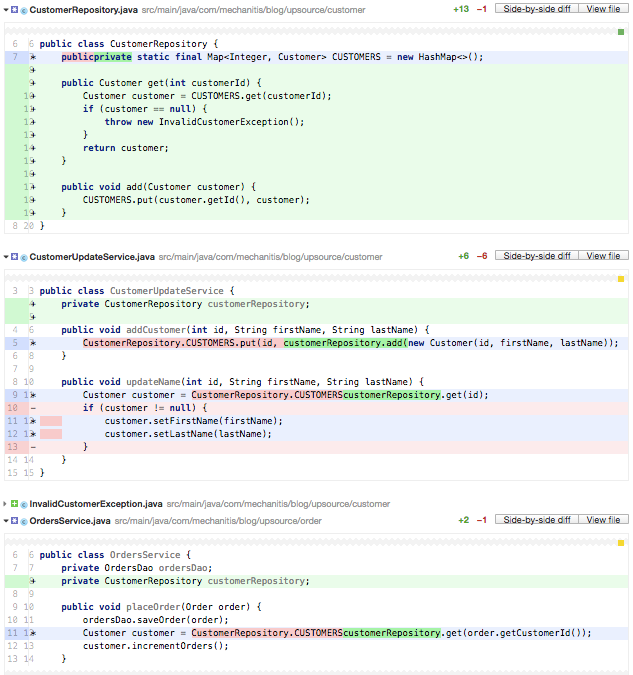The width and height of the screenshot is (633, 675).
Task: Collapse the CustomerUpdateService.java diff section
Action: click(6, 257)
